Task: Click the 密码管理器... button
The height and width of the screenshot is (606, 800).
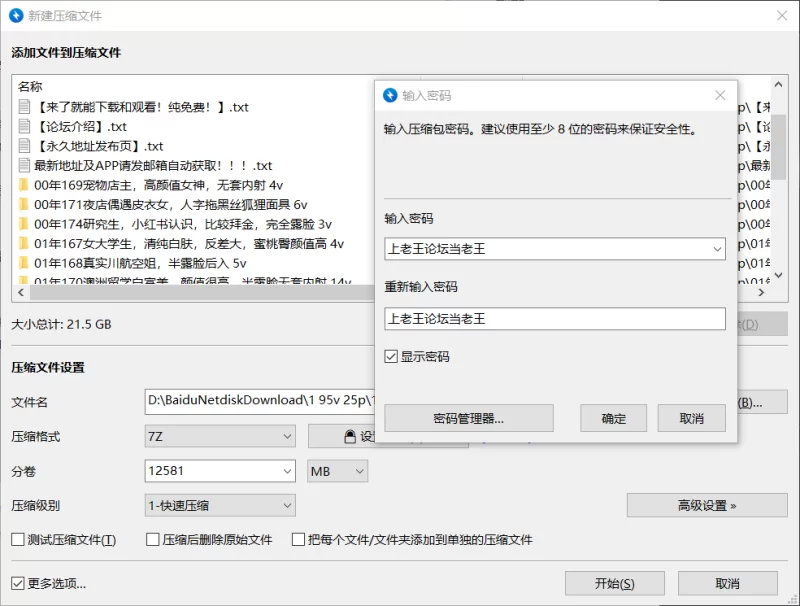Action: point(469,418)
